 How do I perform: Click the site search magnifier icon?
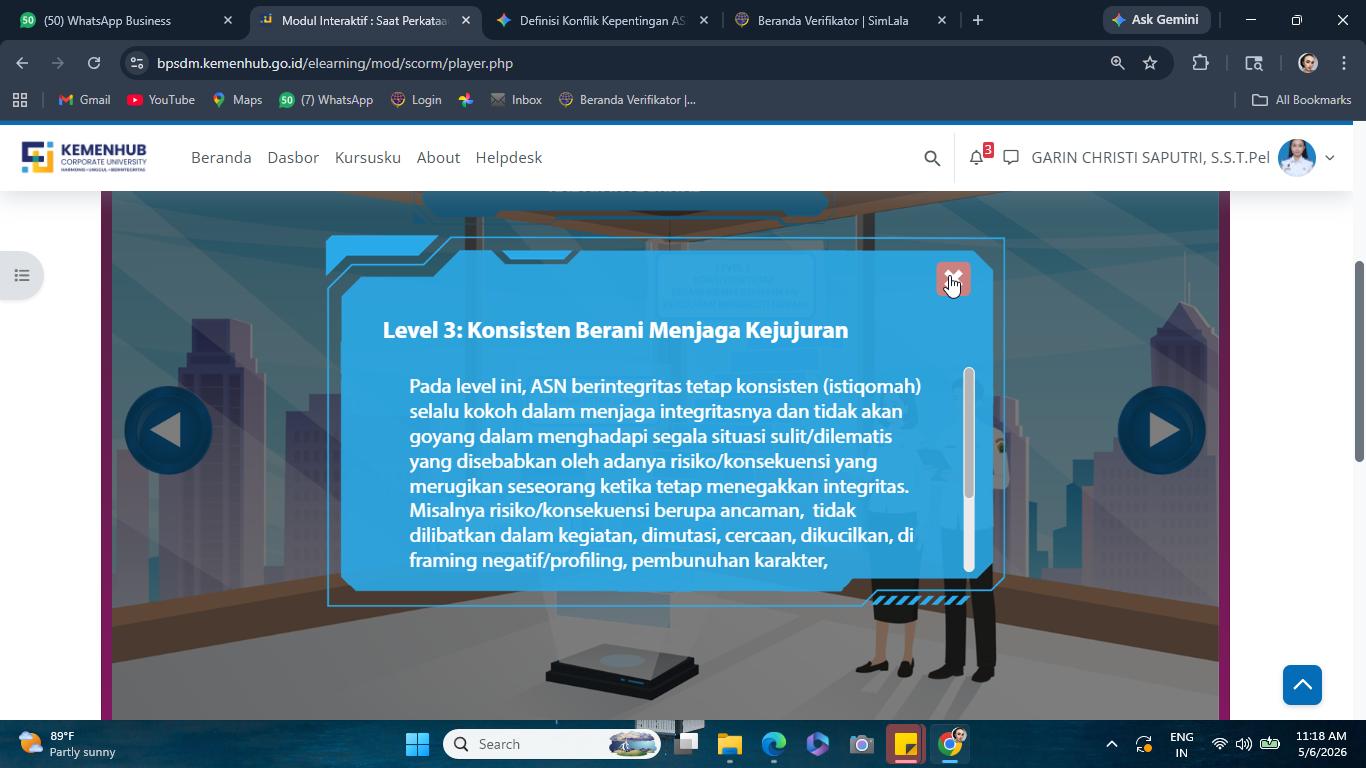(932, 158)
